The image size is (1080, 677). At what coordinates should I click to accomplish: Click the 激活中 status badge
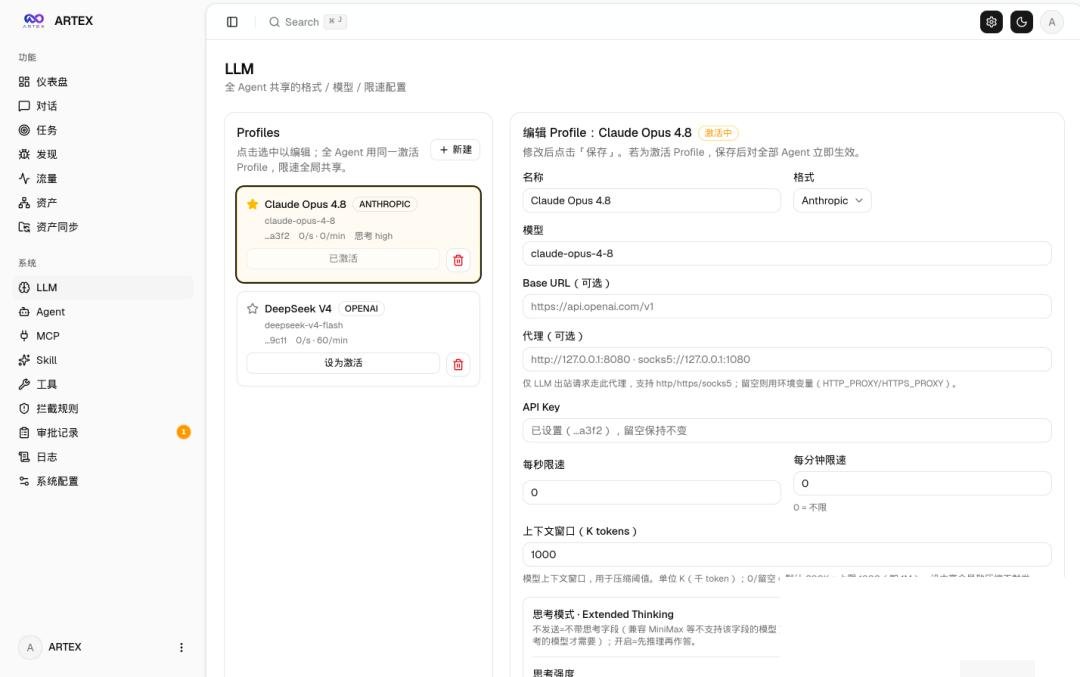click(x=718, y=133)
